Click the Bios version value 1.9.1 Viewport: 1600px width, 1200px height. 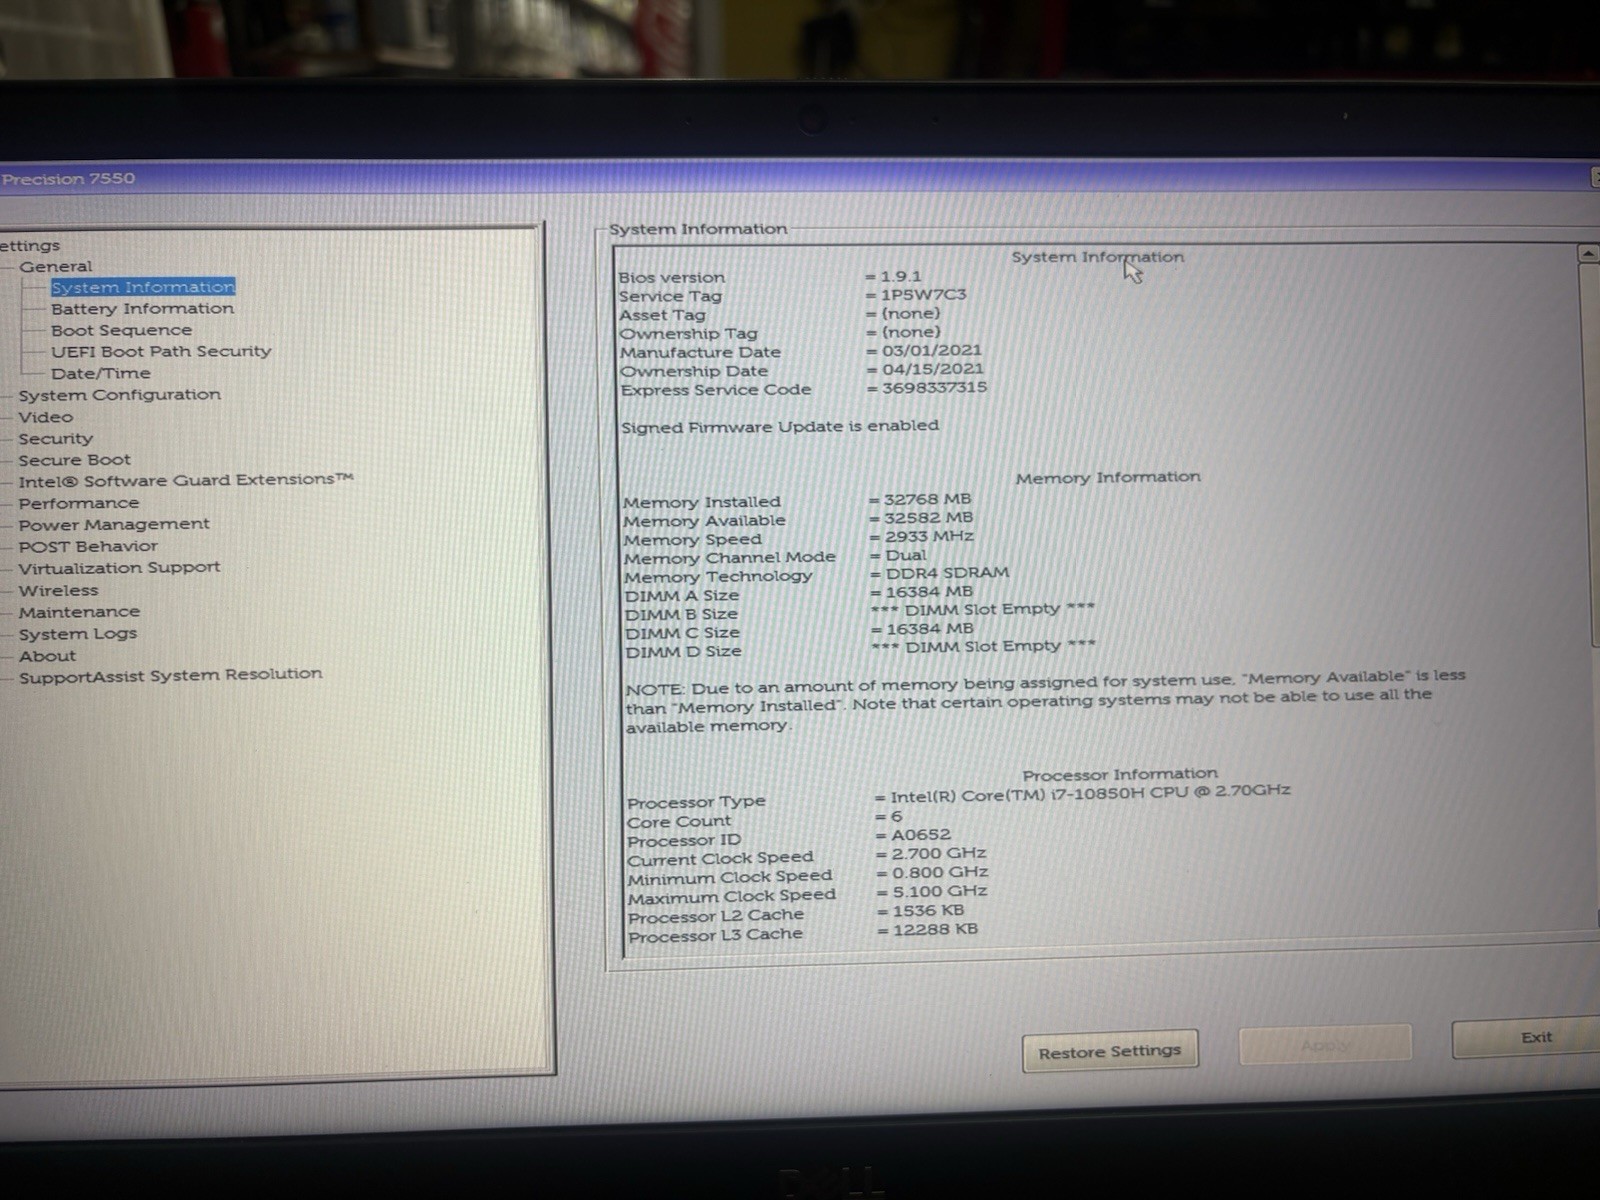pos(901,276)
